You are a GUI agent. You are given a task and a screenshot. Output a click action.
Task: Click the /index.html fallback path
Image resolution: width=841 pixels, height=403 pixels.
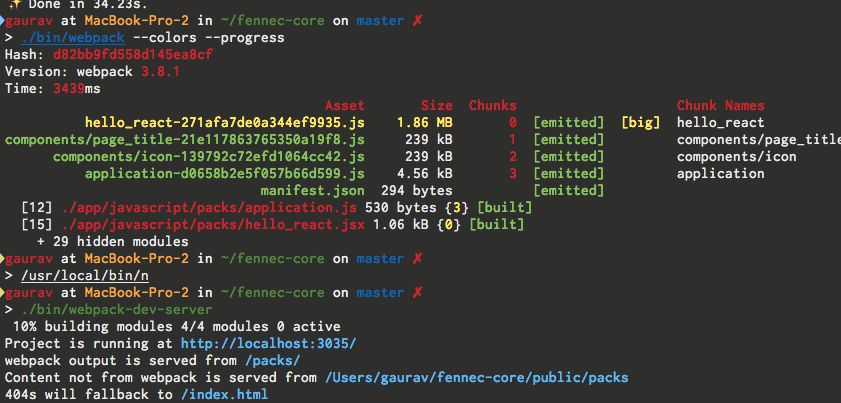click(x=224, y=395)
